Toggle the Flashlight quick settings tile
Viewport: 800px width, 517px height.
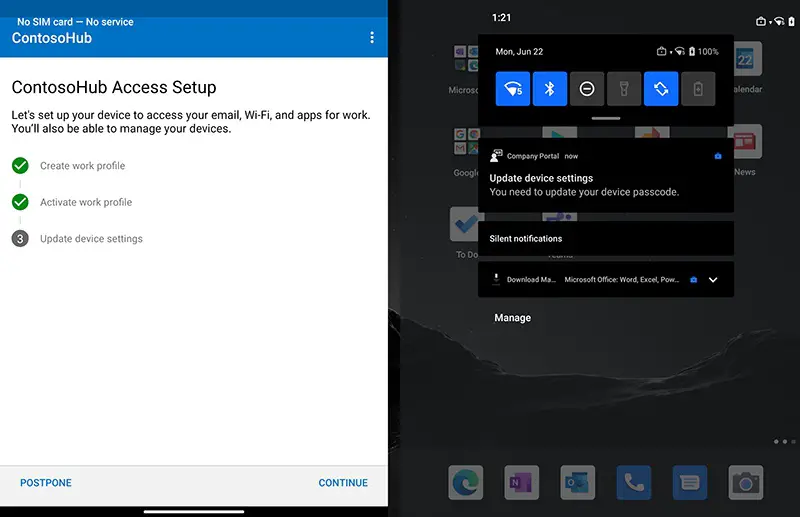[624, 89]
